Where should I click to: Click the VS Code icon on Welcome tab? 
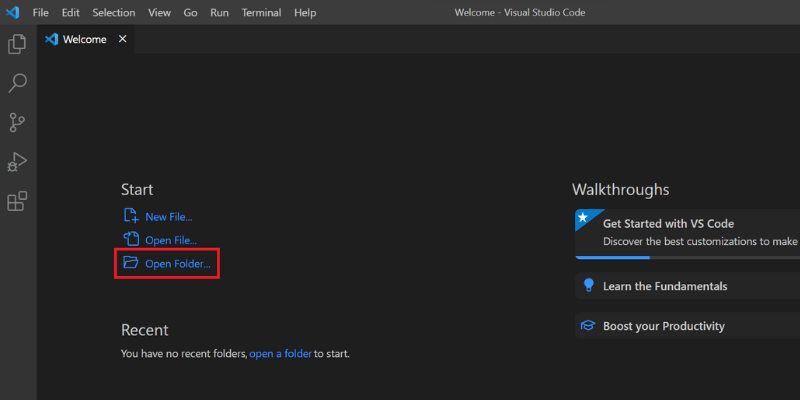[x=52, y=39]
